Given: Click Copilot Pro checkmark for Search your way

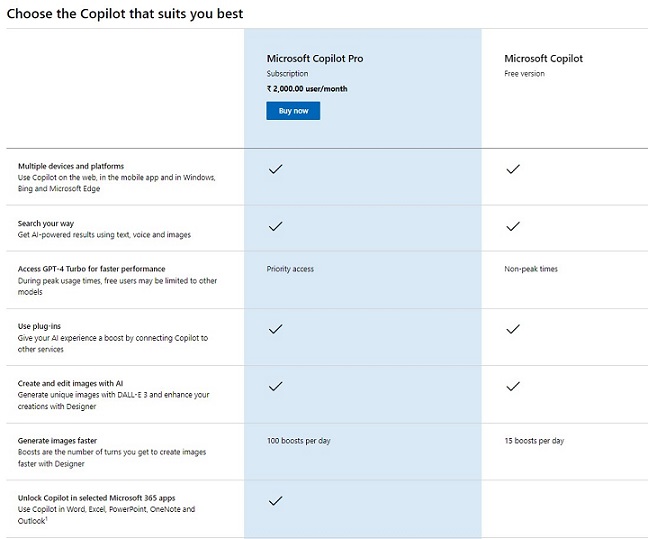Looking at the screenshot, I should 275,227.
